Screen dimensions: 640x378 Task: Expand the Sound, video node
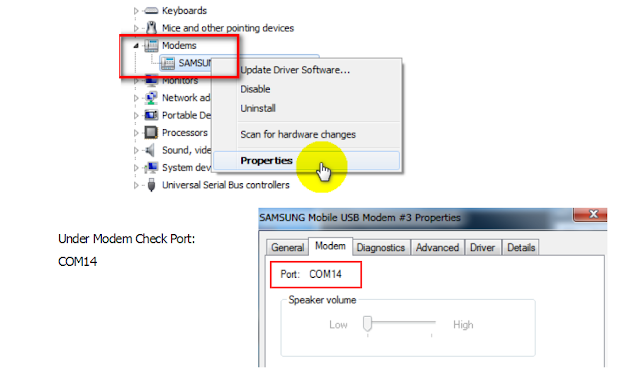[136, 150]
